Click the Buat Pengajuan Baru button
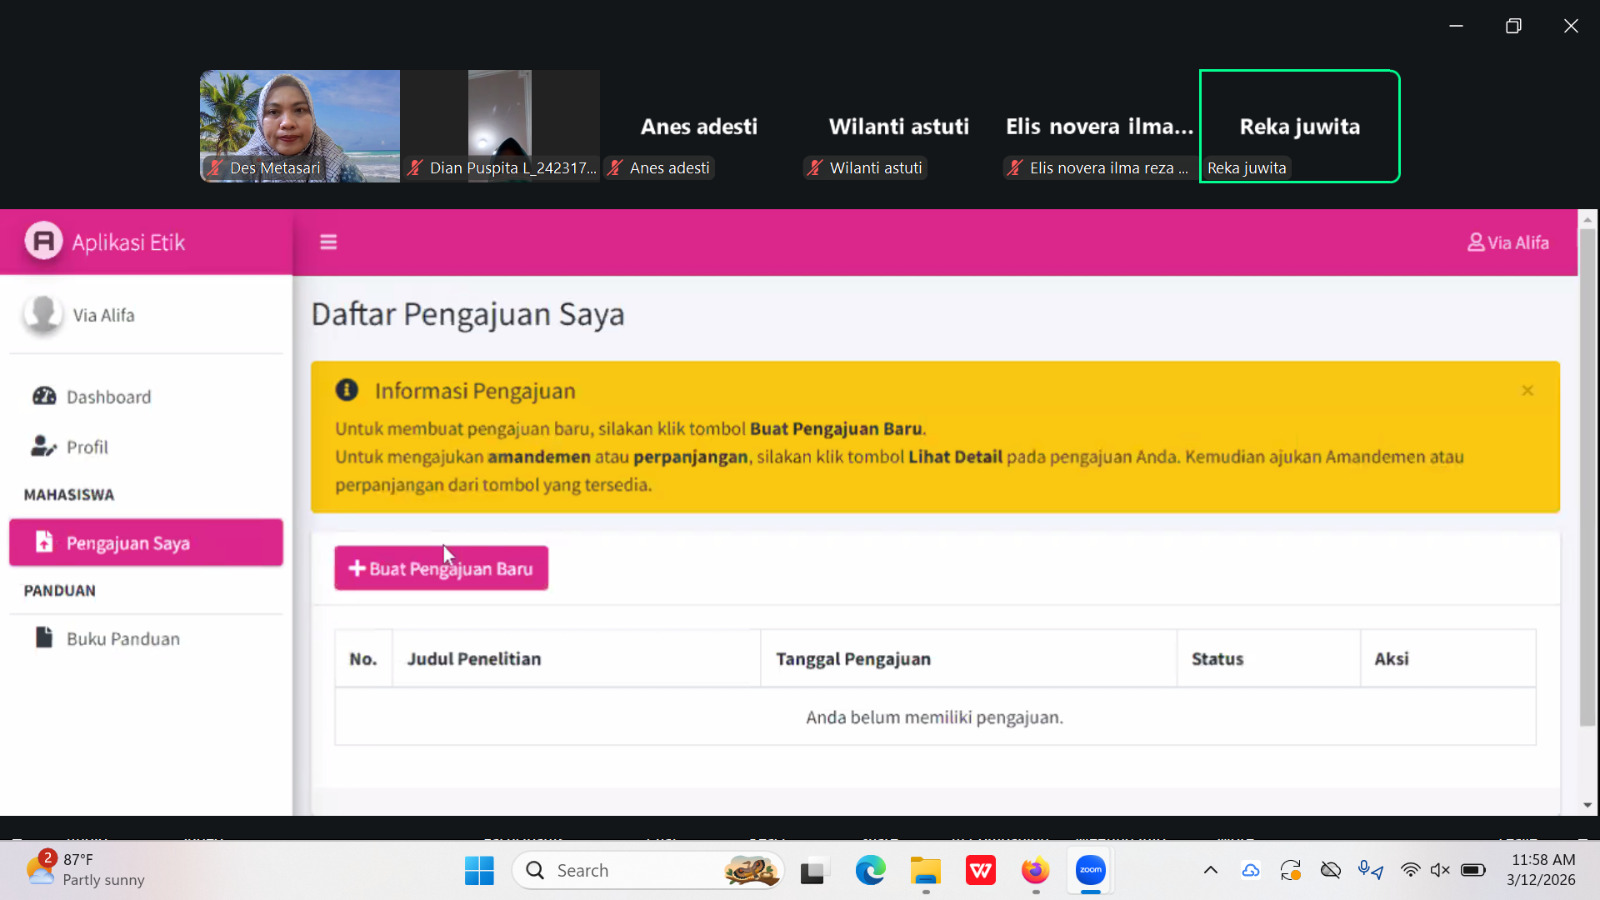This screenshot has height=900, width=1600. tap(441, 568)
